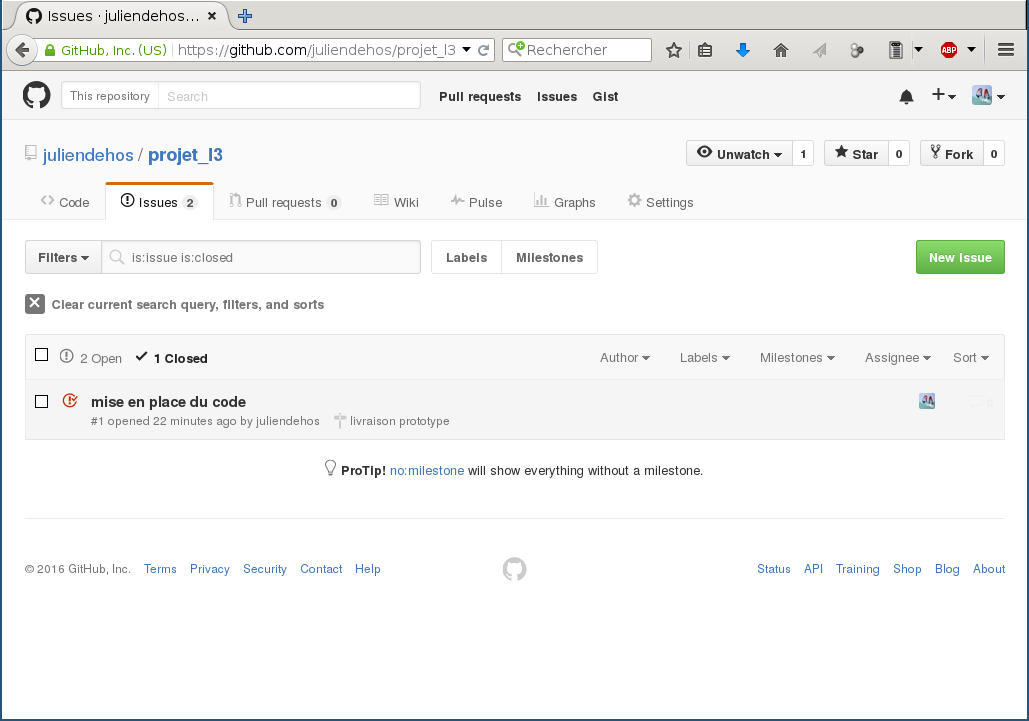Click the footer GitHub logo
Image resolution: width=1029 pixels, height=721 pixels.
514,569
